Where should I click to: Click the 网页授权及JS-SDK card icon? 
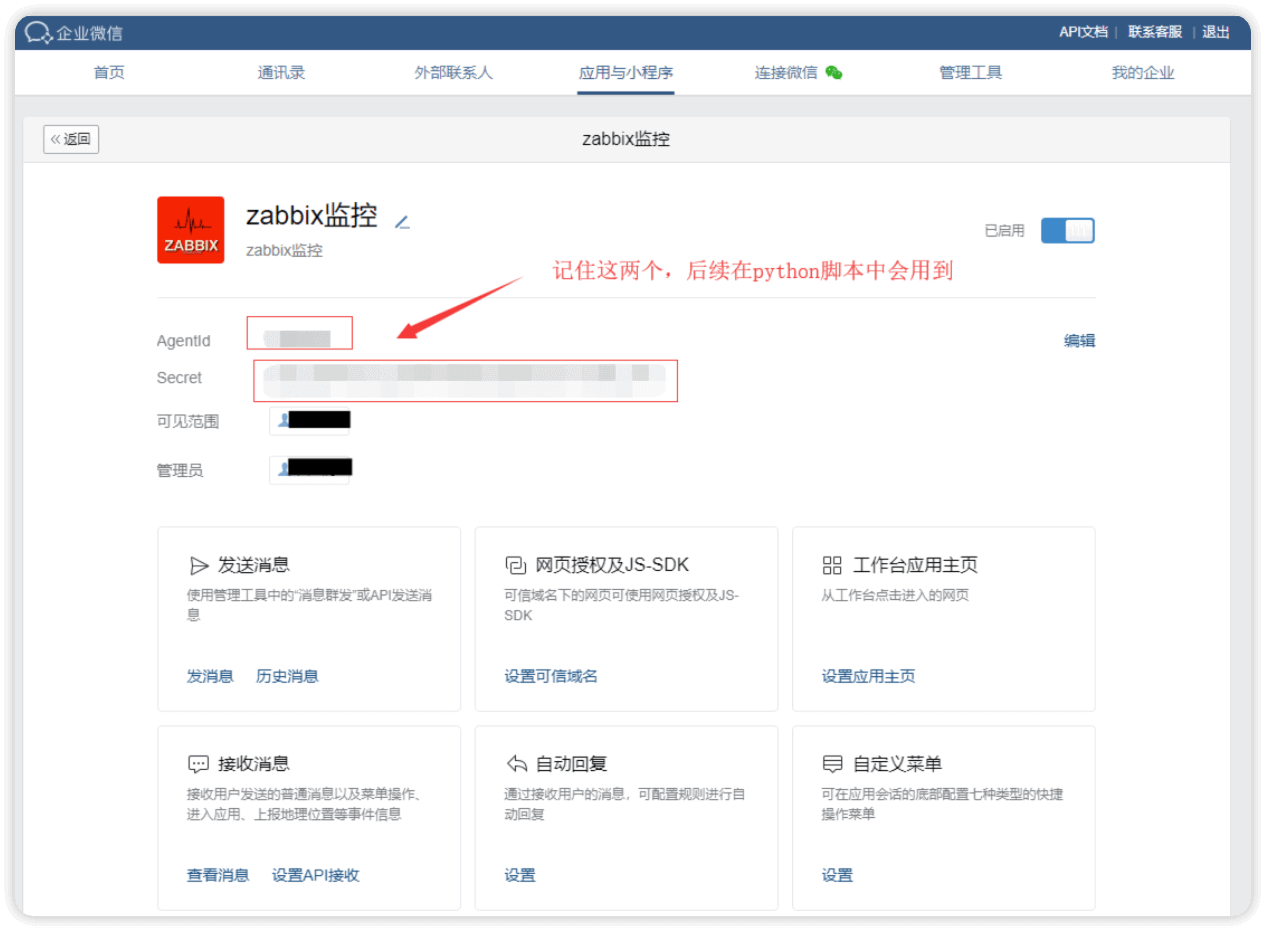pos(515,566)
